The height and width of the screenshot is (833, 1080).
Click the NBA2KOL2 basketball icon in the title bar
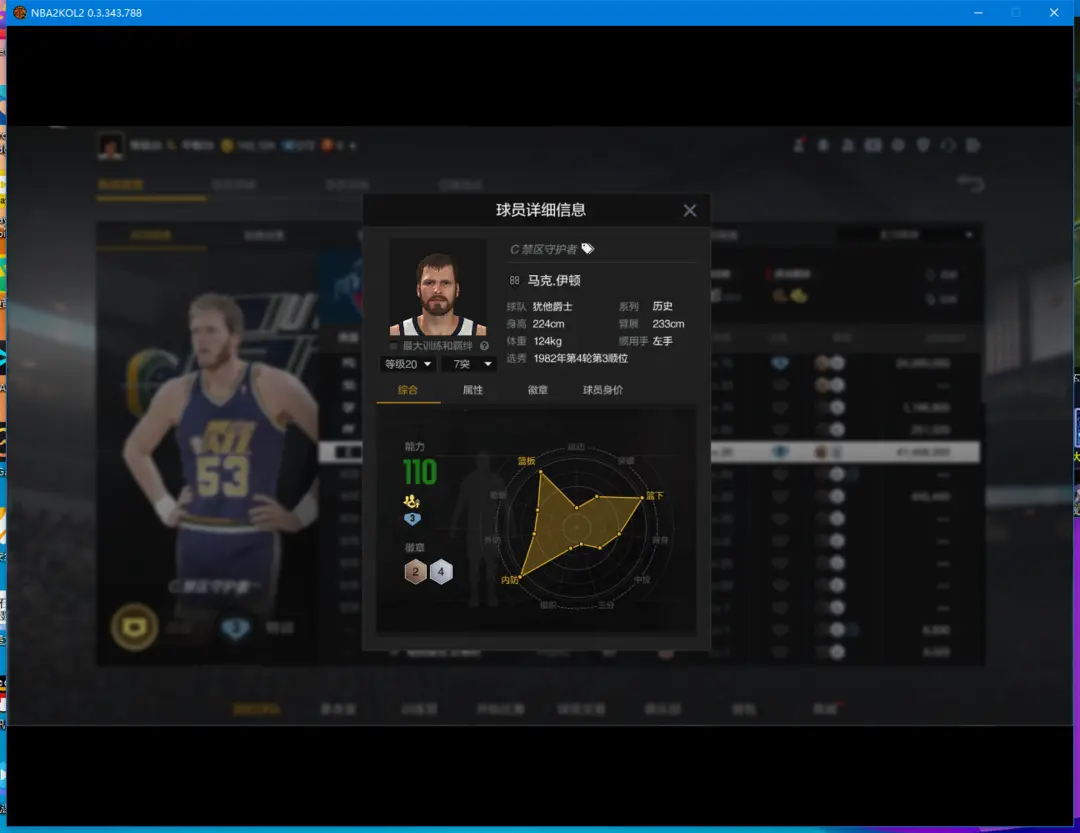point(20,12)
